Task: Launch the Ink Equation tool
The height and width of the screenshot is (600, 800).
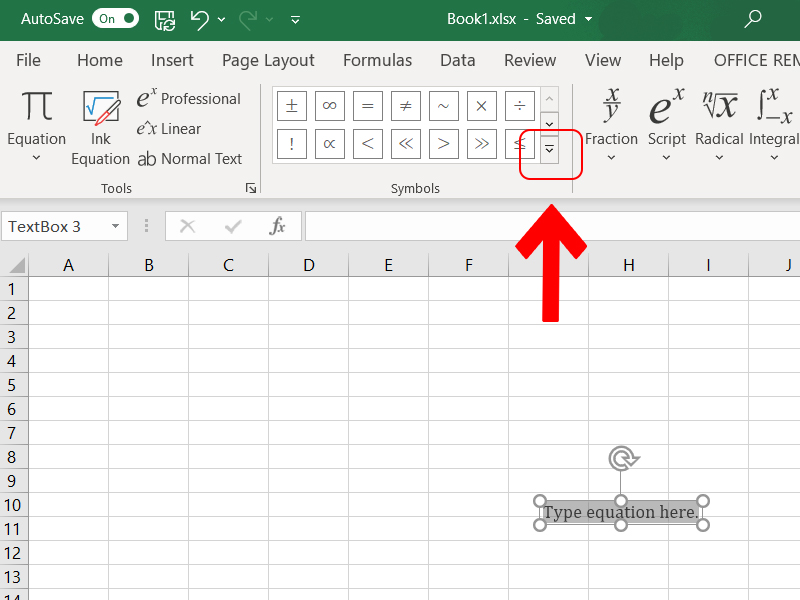Action: [x=100, y=108]
